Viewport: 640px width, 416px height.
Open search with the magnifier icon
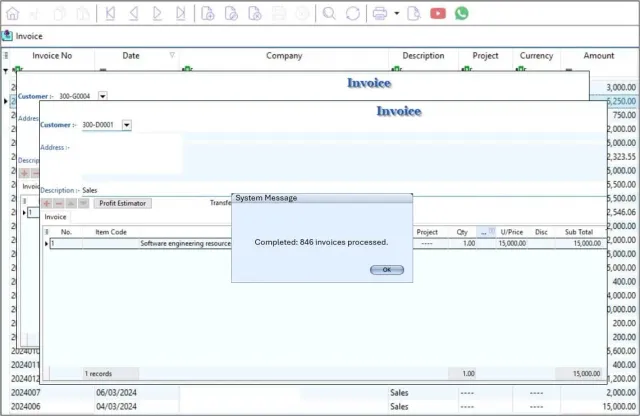coord(329,13)
